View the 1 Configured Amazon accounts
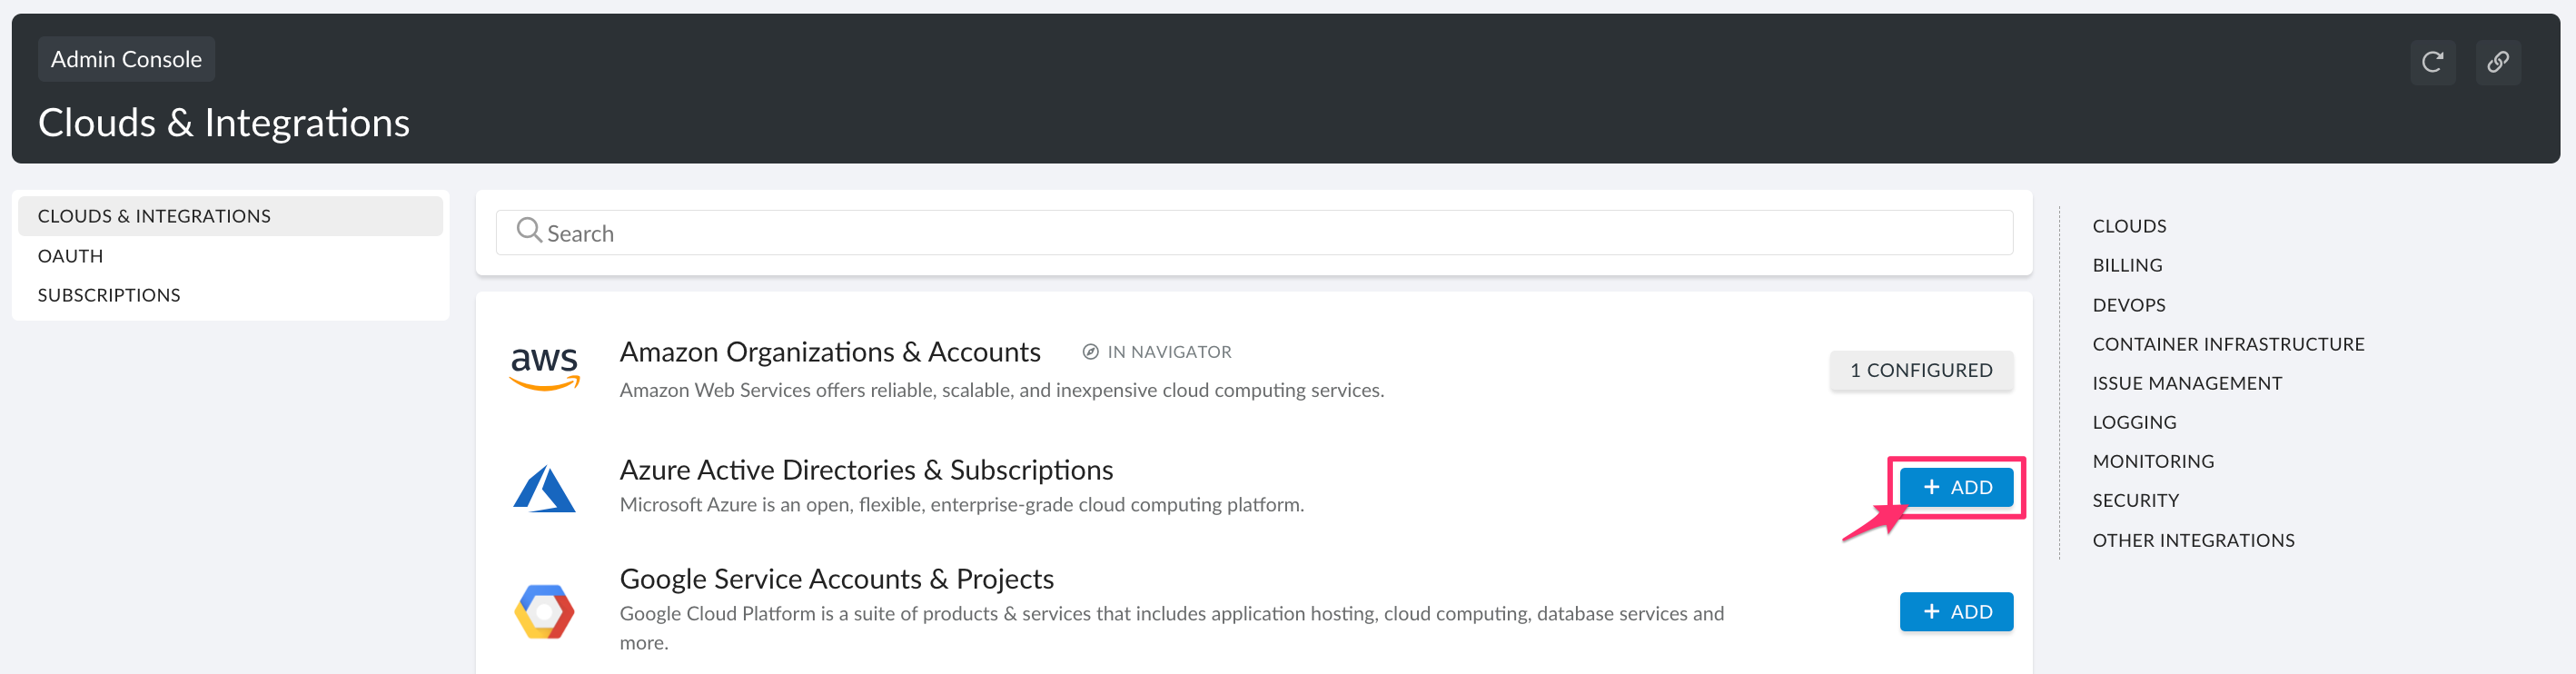 (1920, 370)
